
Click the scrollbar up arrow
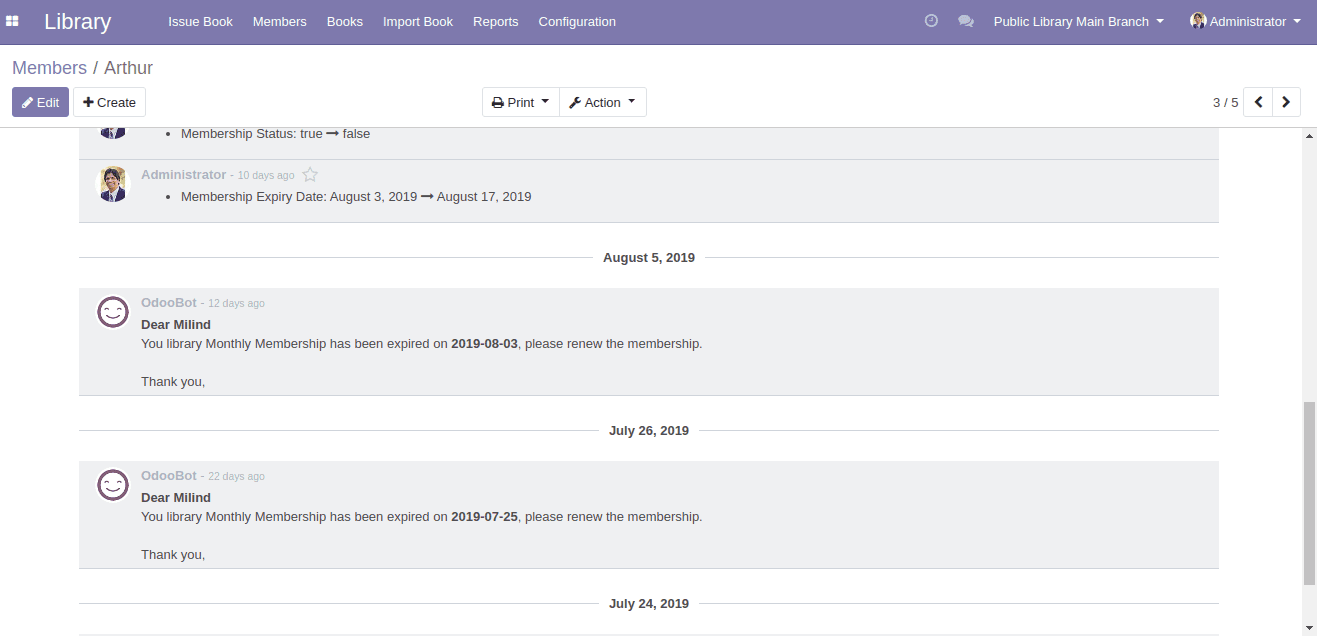[x=1309, y=135]
